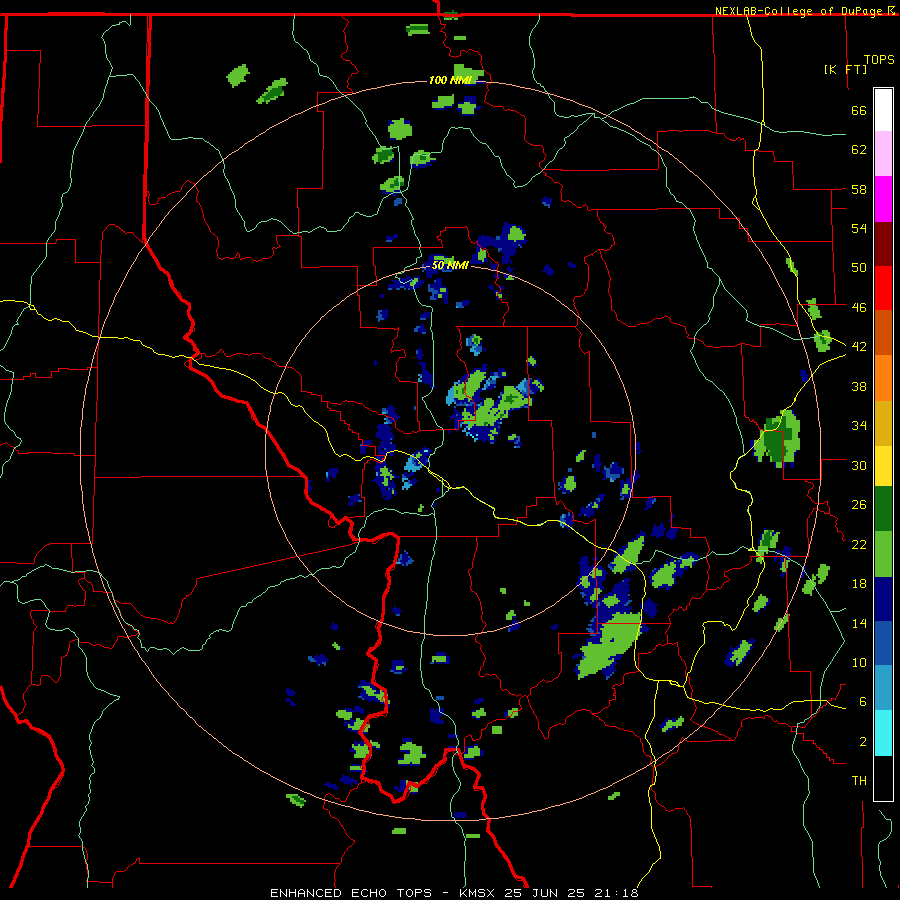Viewport: 900px width, 900px height.
Task: Pick the dark maroon legend swatch
Action: (883, 244)
